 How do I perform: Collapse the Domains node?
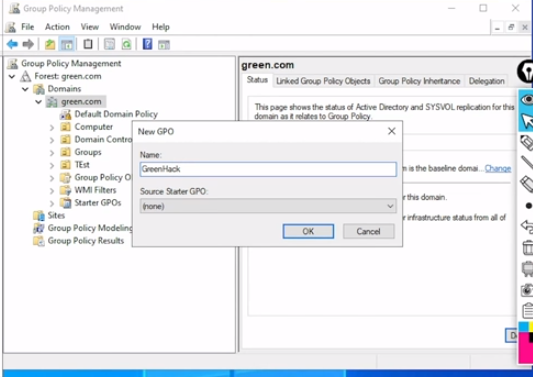pyautogui.click(x=25, y=89)
